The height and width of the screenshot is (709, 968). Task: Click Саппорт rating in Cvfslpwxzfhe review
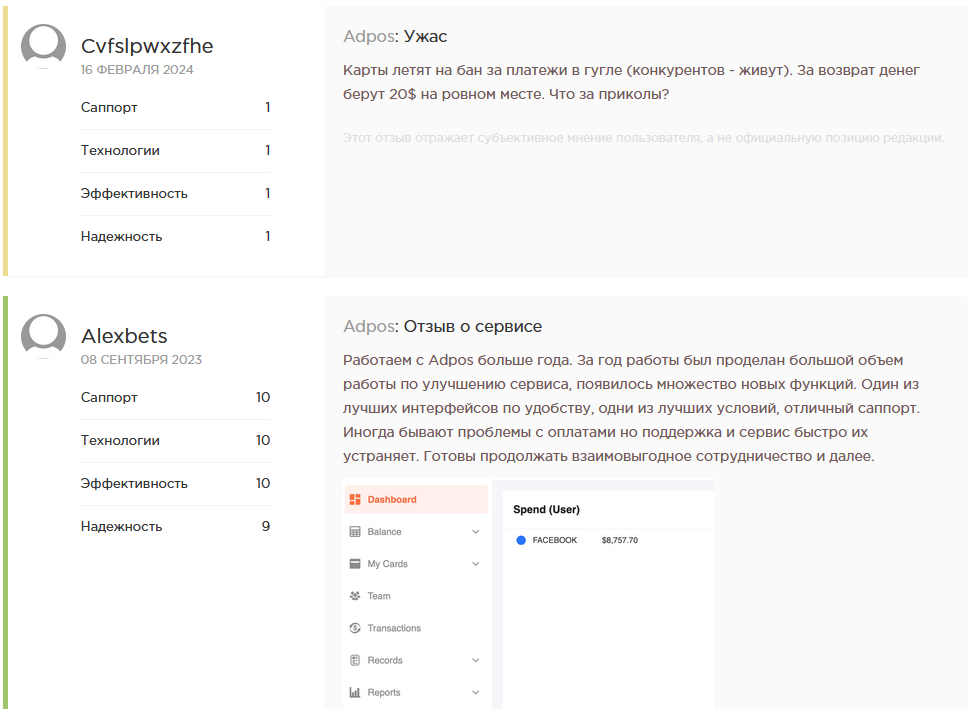pos(175,107)
